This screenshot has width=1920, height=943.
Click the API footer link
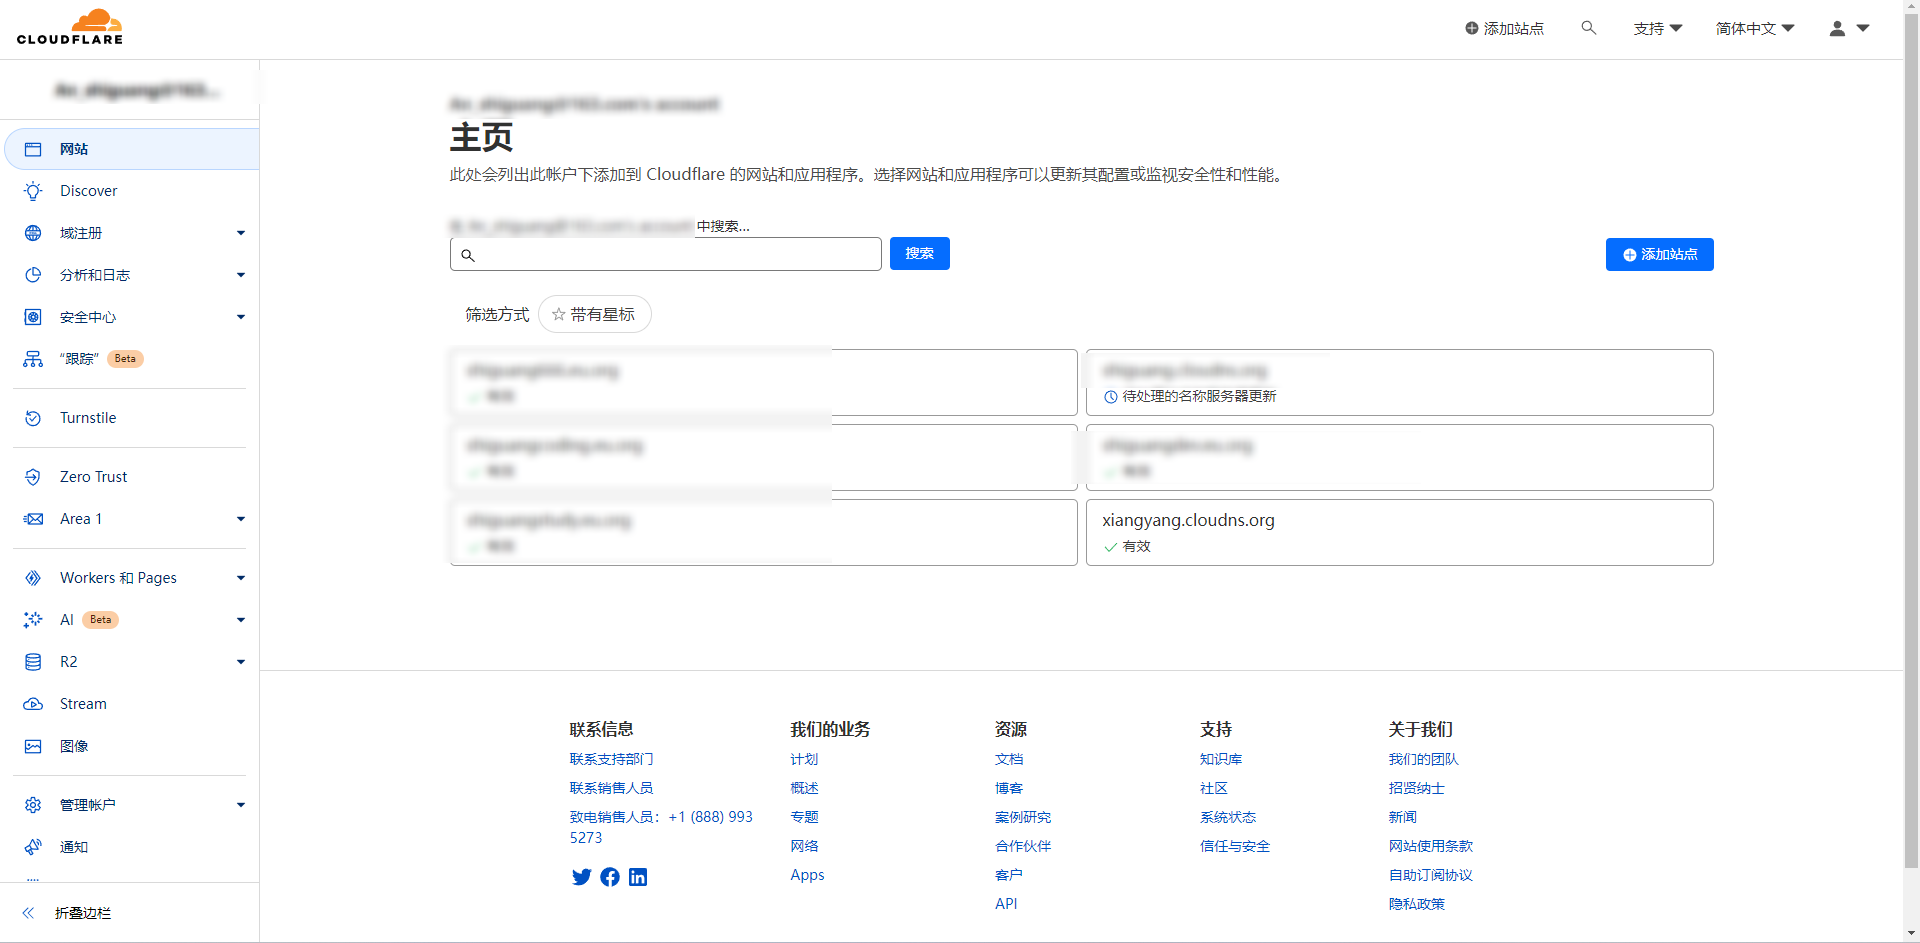pos(1006,903)
